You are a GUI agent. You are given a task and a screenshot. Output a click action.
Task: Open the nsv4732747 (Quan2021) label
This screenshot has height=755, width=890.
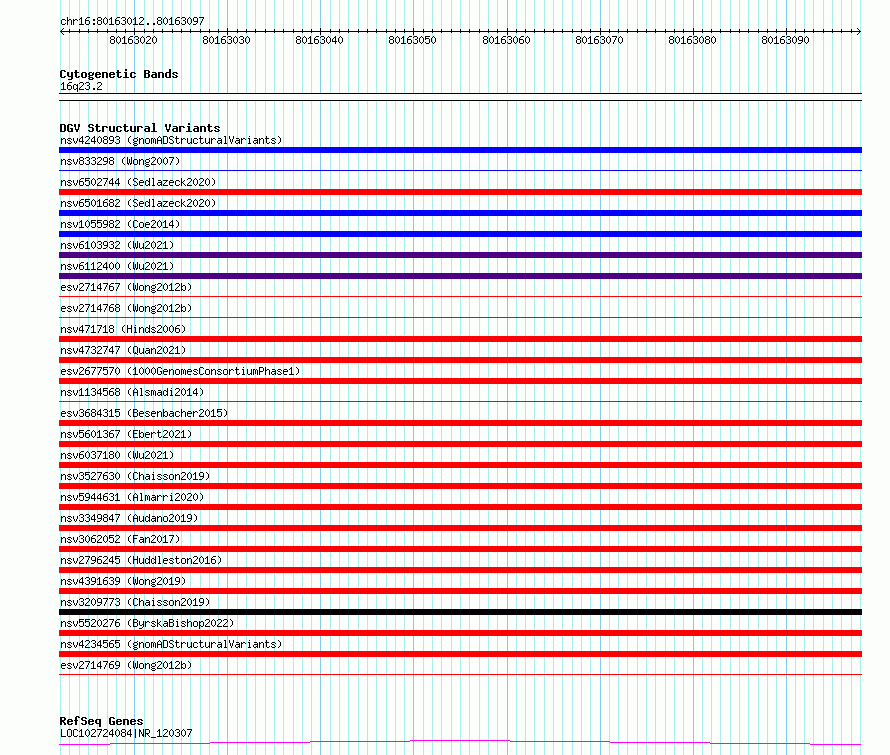[123, 350]
